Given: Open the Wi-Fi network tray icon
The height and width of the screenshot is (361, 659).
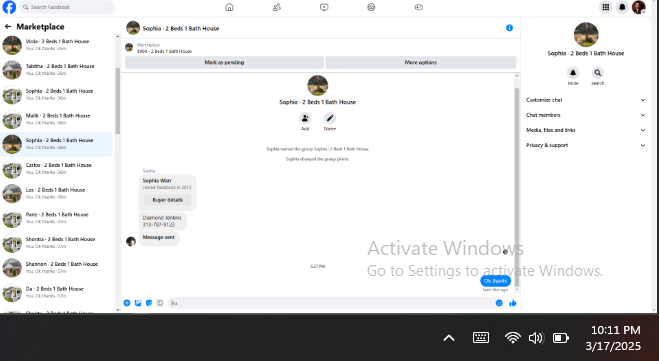Looking at the screenshot, I should (513, 337).
